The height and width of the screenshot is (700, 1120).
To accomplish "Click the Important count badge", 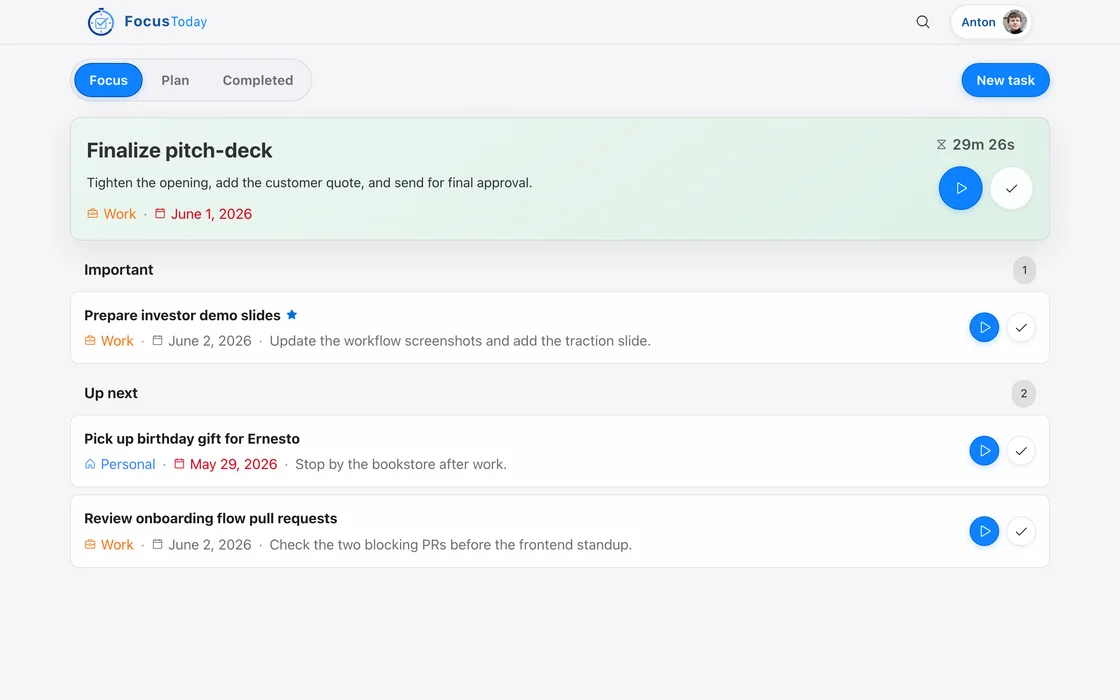I will tap(1024, 270).
